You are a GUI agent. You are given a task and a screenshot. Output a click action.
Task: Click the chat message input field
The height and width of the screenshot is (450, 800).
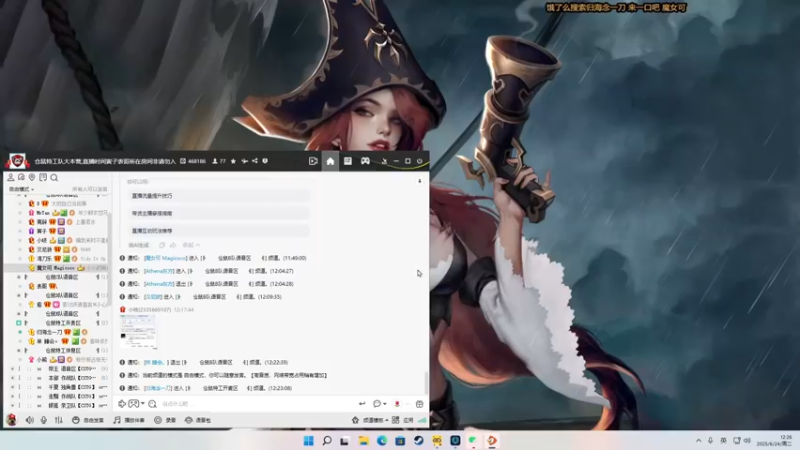coord(255,404)
